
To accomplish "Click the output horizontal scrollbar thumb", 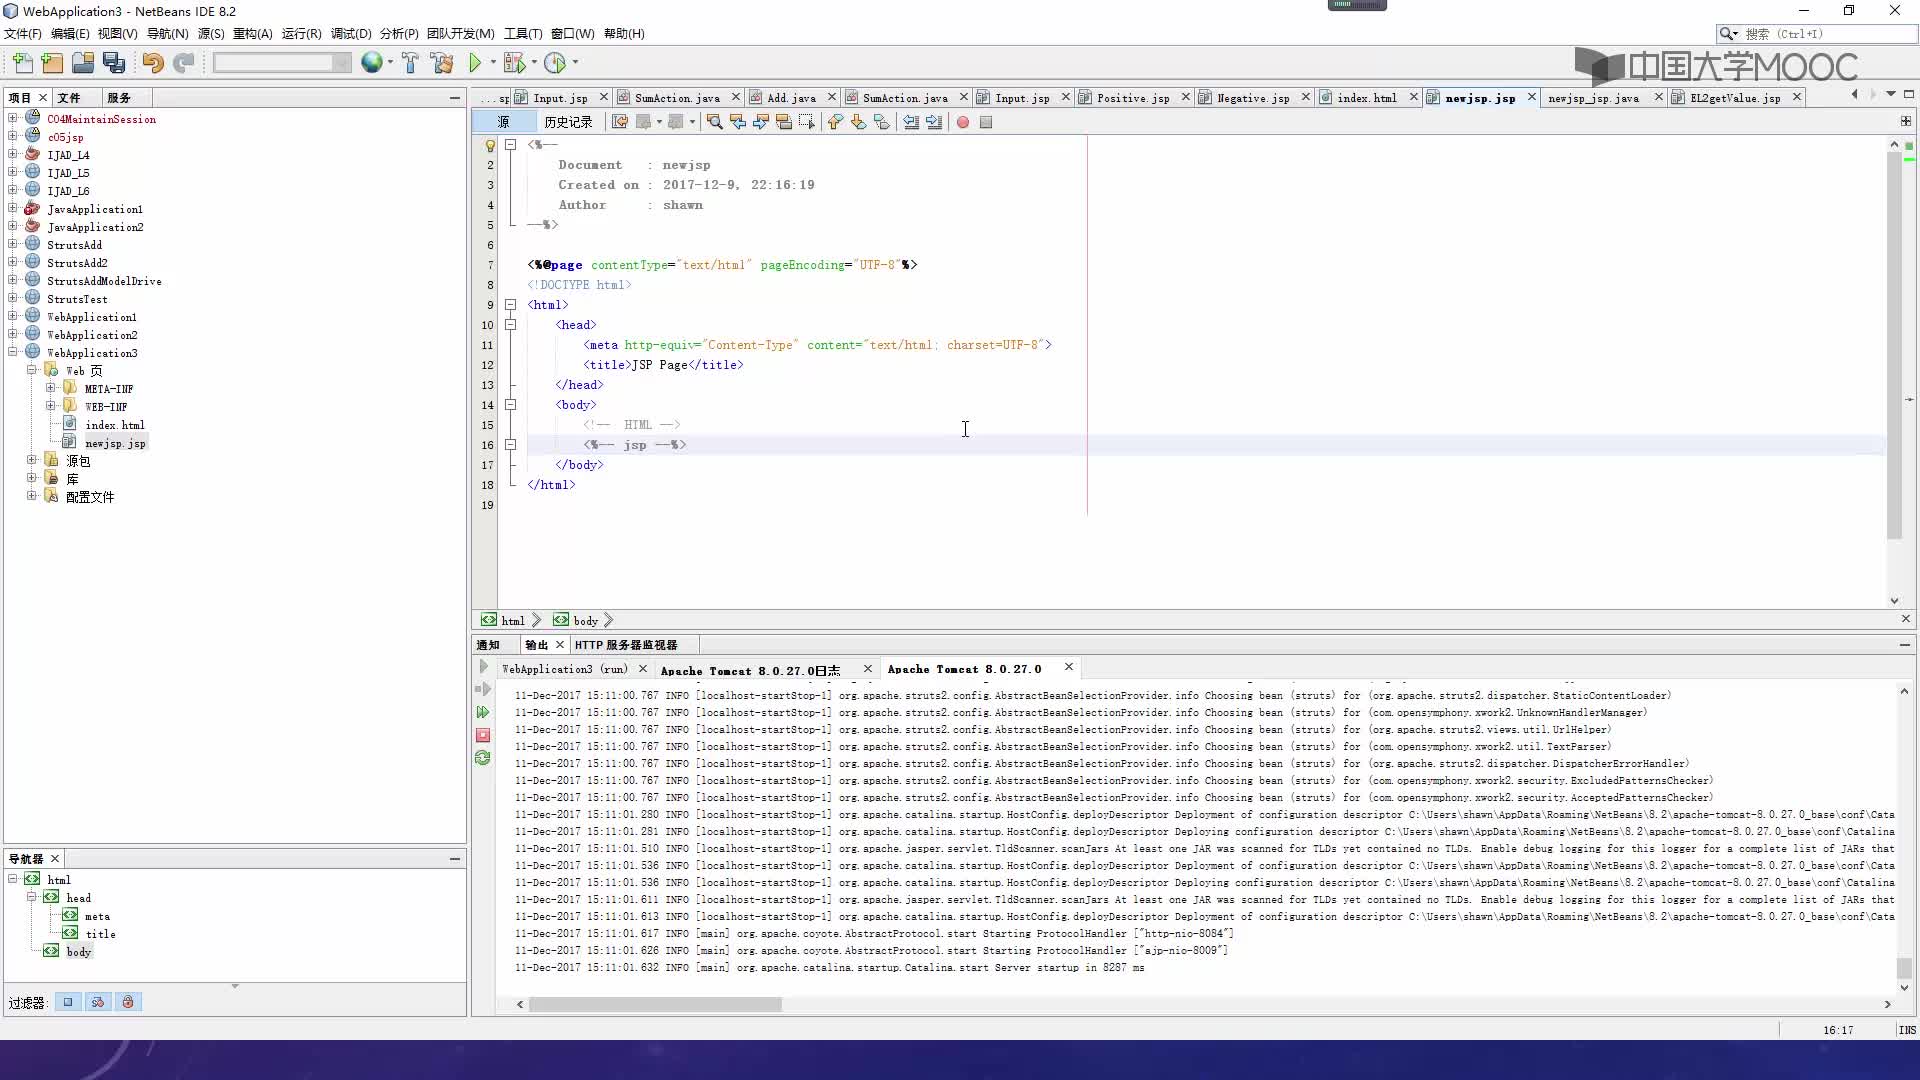I will (655, 1004).
